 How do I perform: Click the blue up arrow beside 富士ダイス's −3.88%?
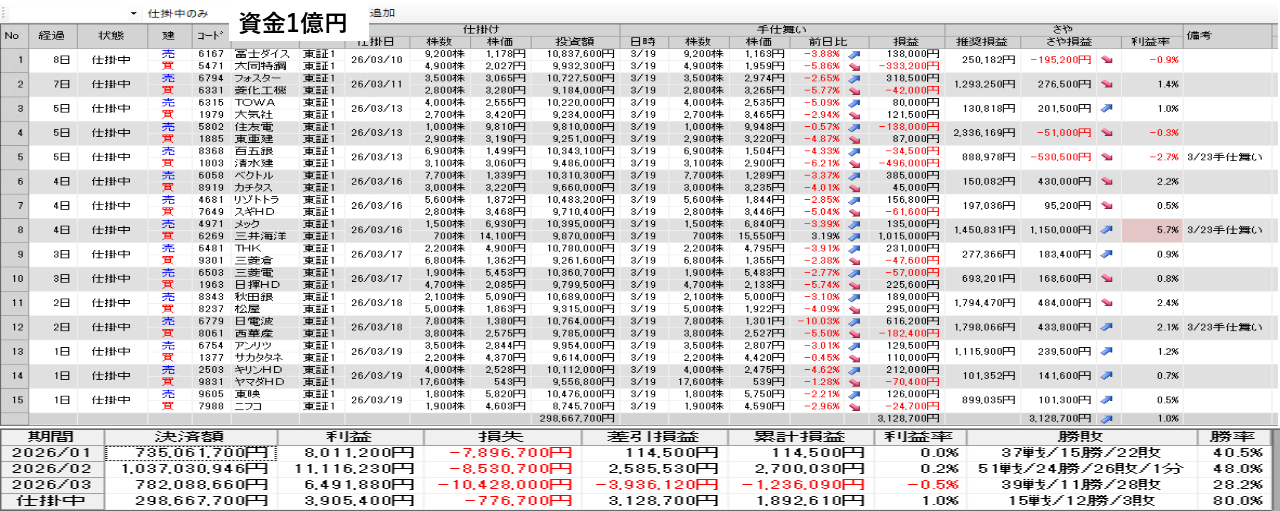click(856, 52)
